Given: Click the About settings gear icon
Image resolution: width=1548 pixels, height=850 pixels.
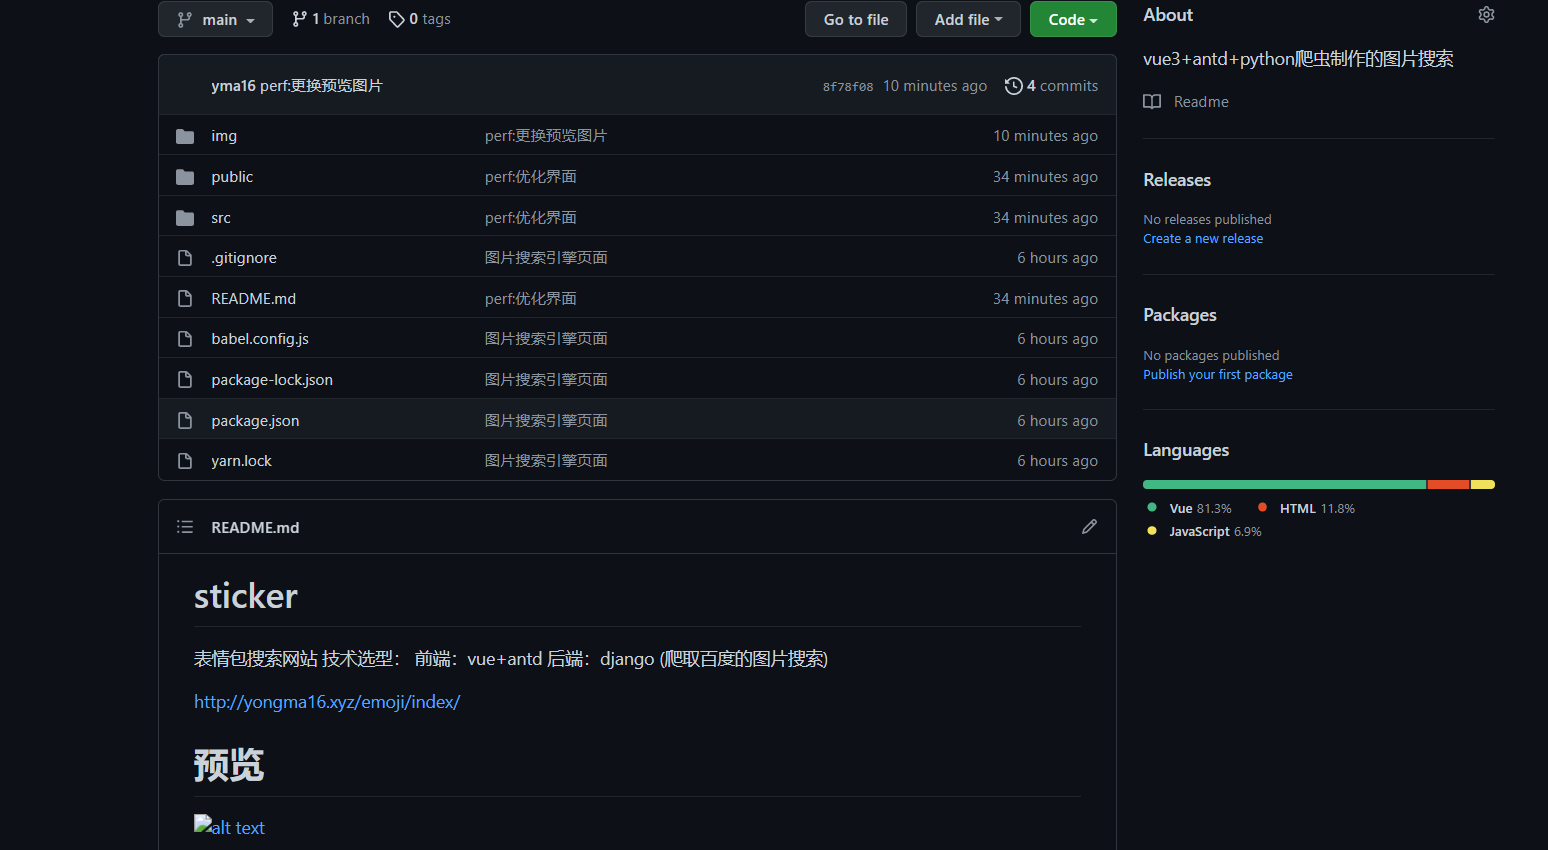Looking at the screenshot, I should (x=1486, y=14).
